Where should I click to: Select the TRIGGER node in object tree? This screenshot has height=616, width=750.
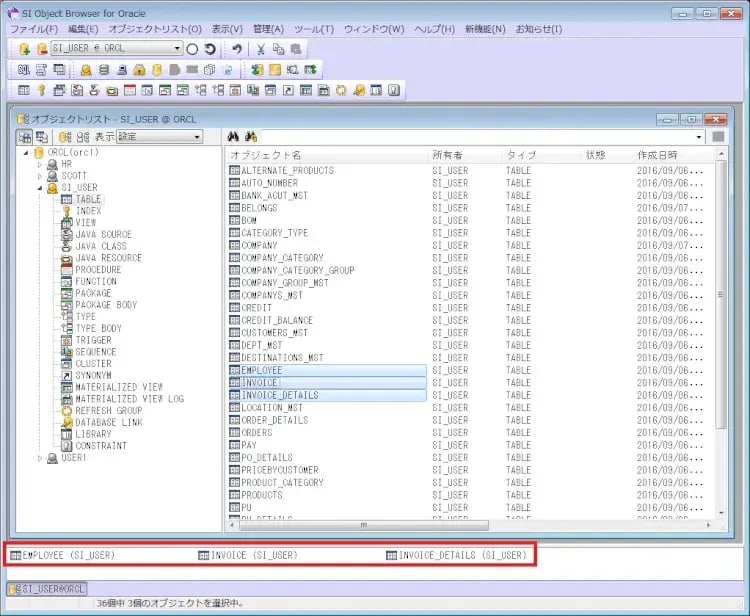[x=93, y=340]
